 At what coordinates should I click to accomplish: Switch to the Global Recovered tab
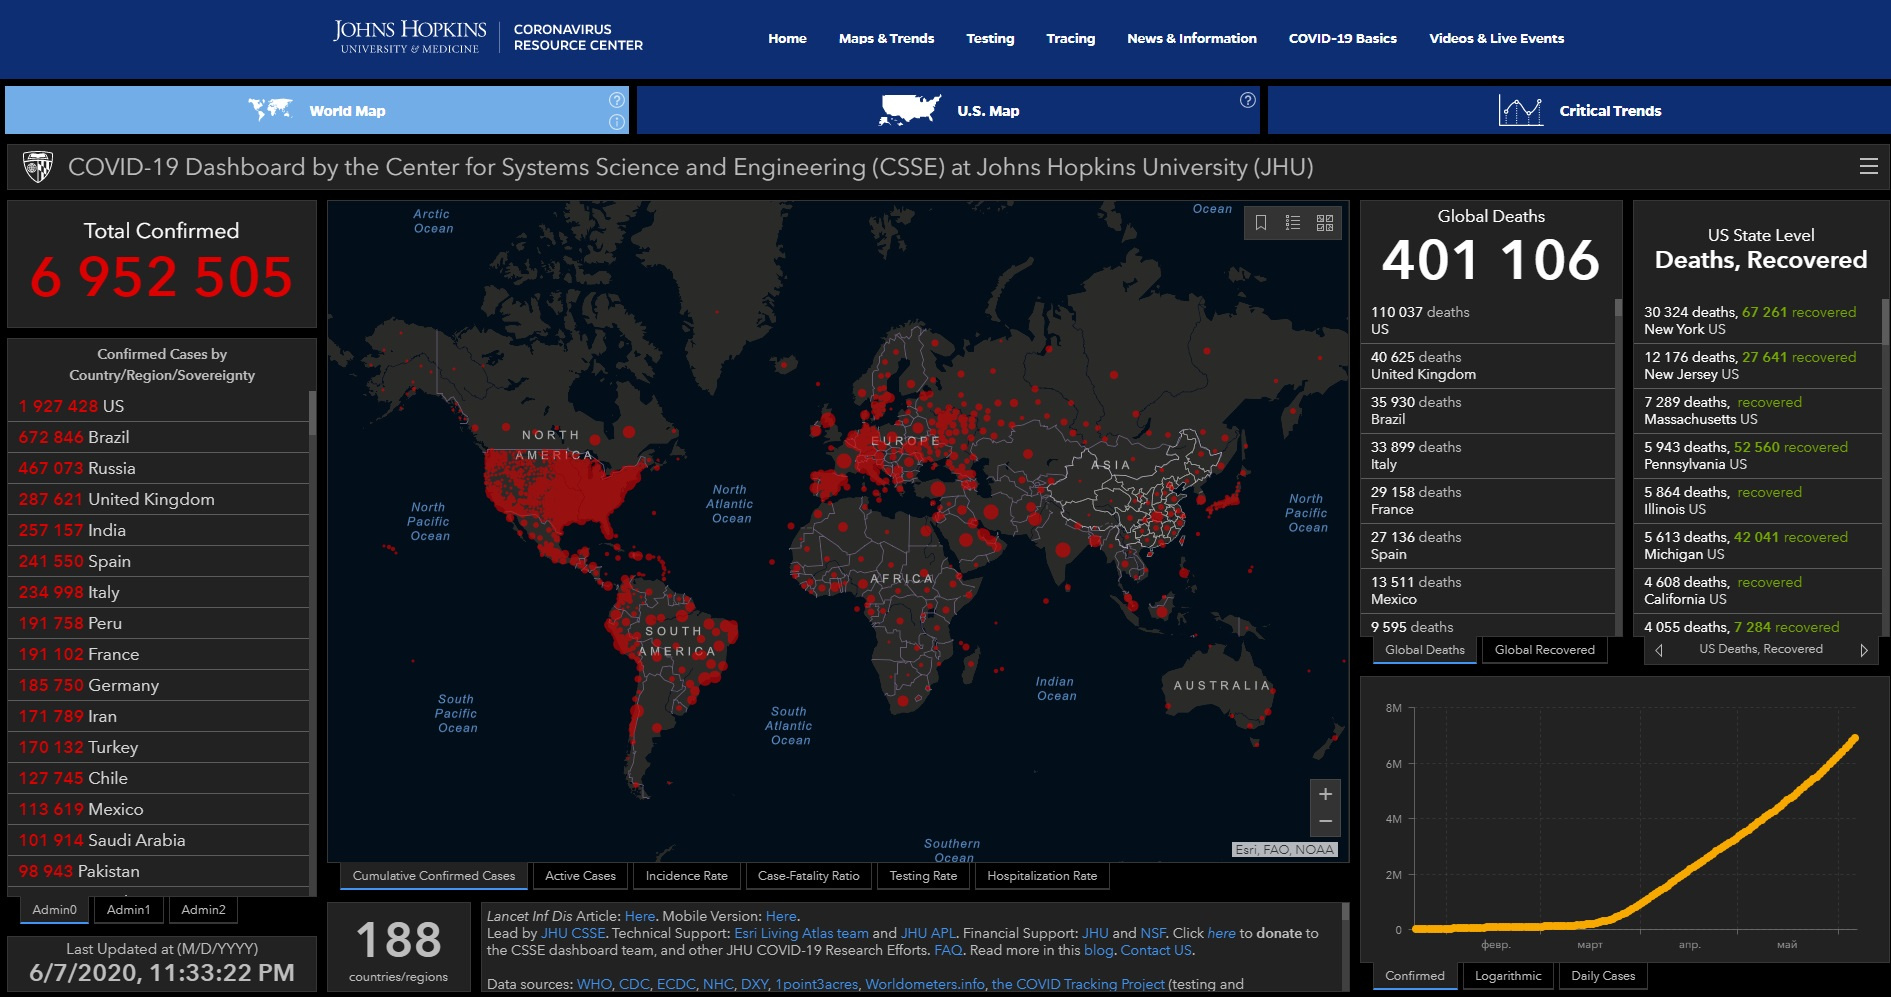pyautogui.click(x=1545, y=650)
